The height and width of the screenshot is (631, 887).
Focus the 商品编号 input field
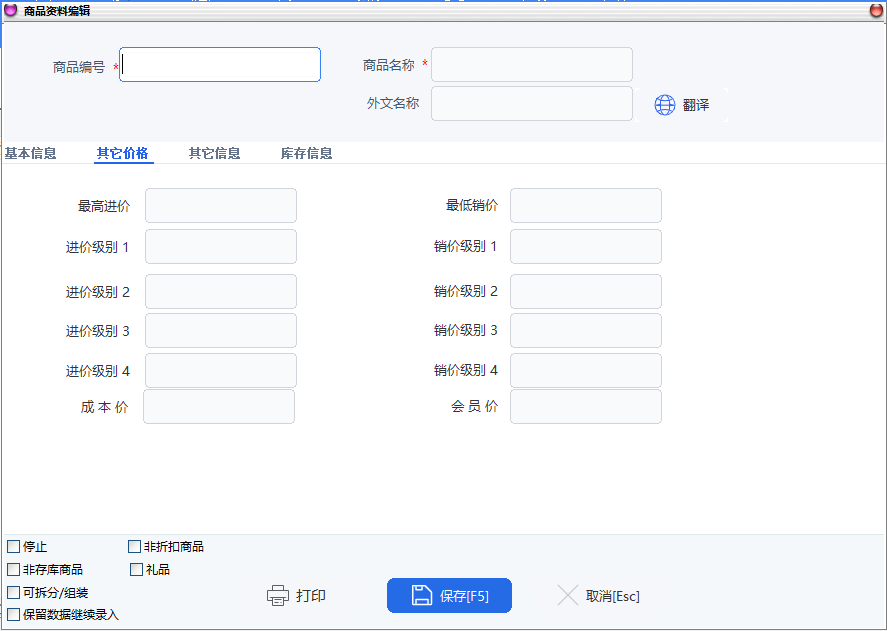(x=220, y=65)
